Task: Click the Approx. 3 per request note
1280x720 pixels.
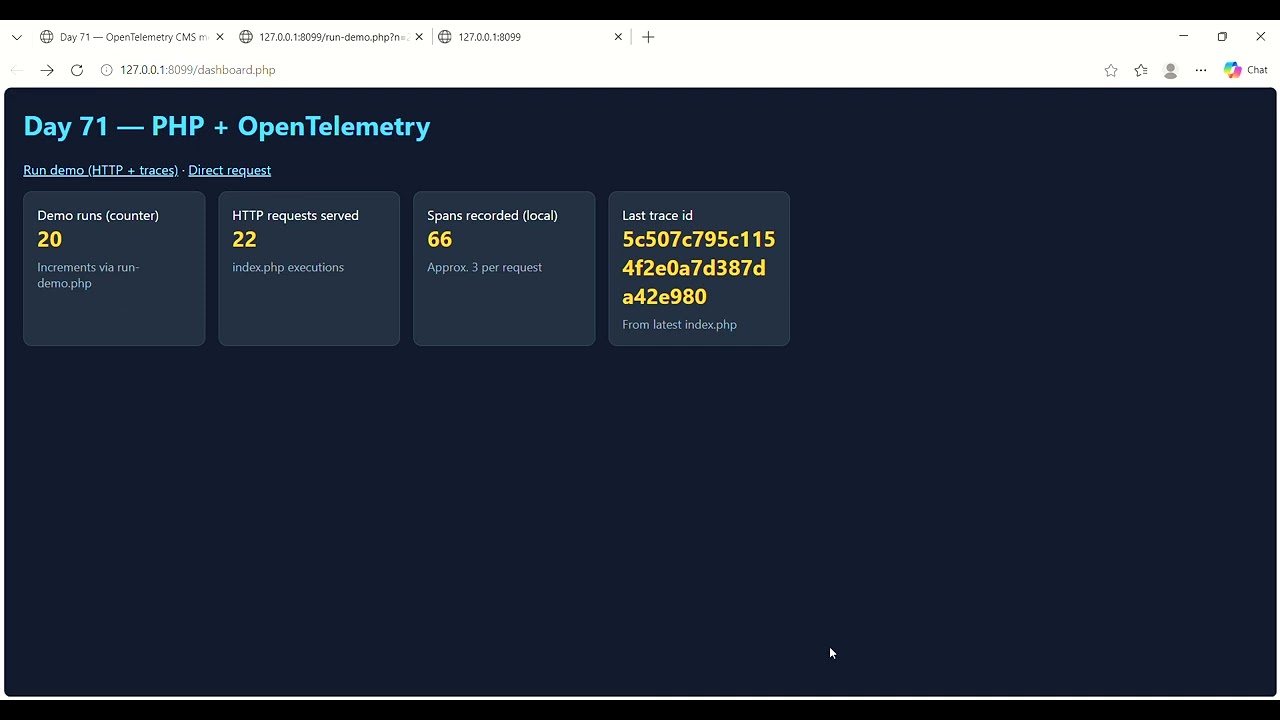Action: (x=485, y=267)
